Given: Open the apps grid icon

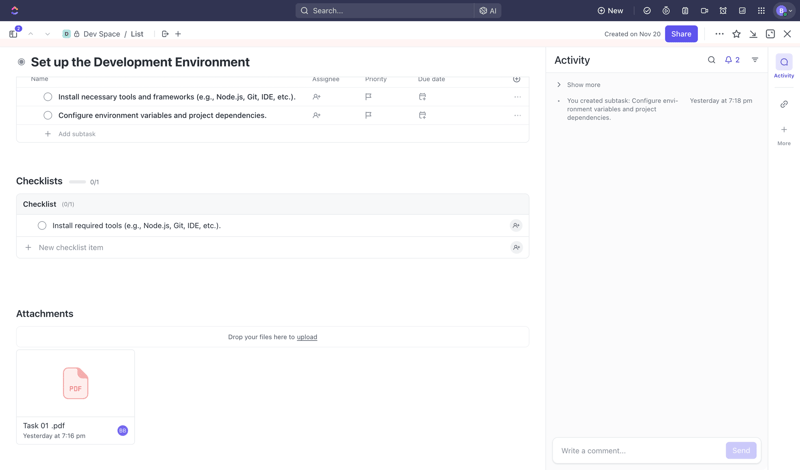Looking at the screenshot, I should [x=761, y=11].
